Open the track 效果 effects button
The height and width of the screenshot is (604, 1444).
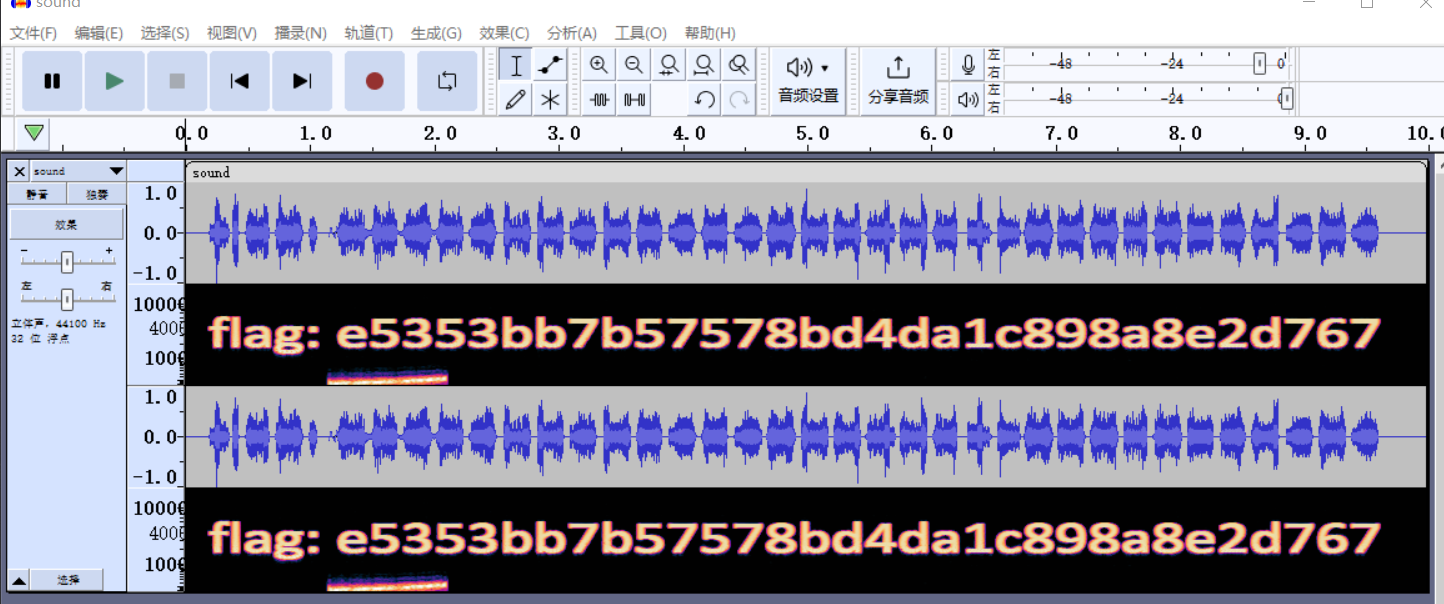tap(67, 224)
